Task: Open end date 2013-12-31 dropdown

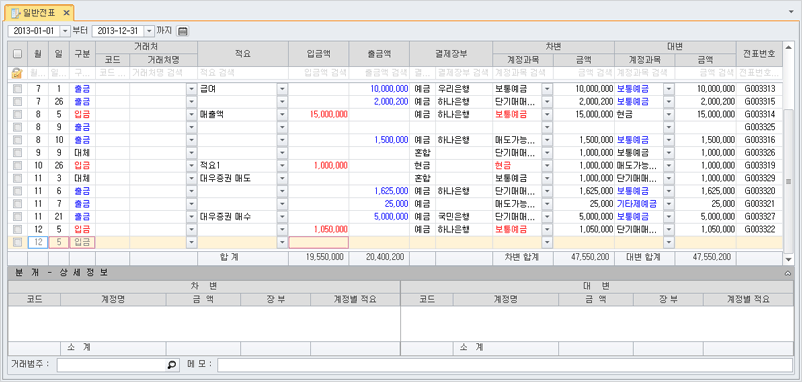Action: point(149,31)
